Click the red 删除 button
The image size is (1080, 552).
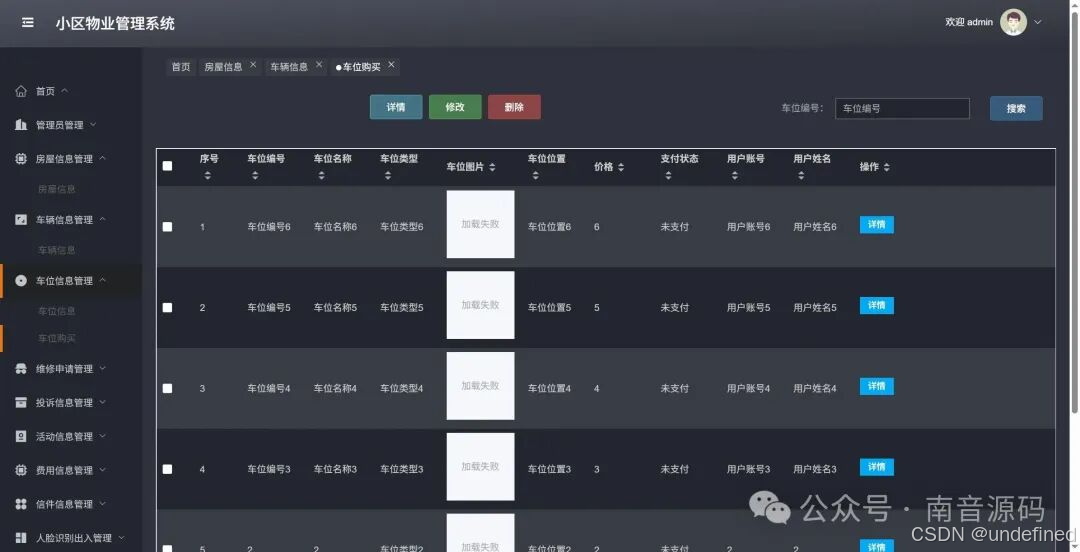click(x=515, y=107)
